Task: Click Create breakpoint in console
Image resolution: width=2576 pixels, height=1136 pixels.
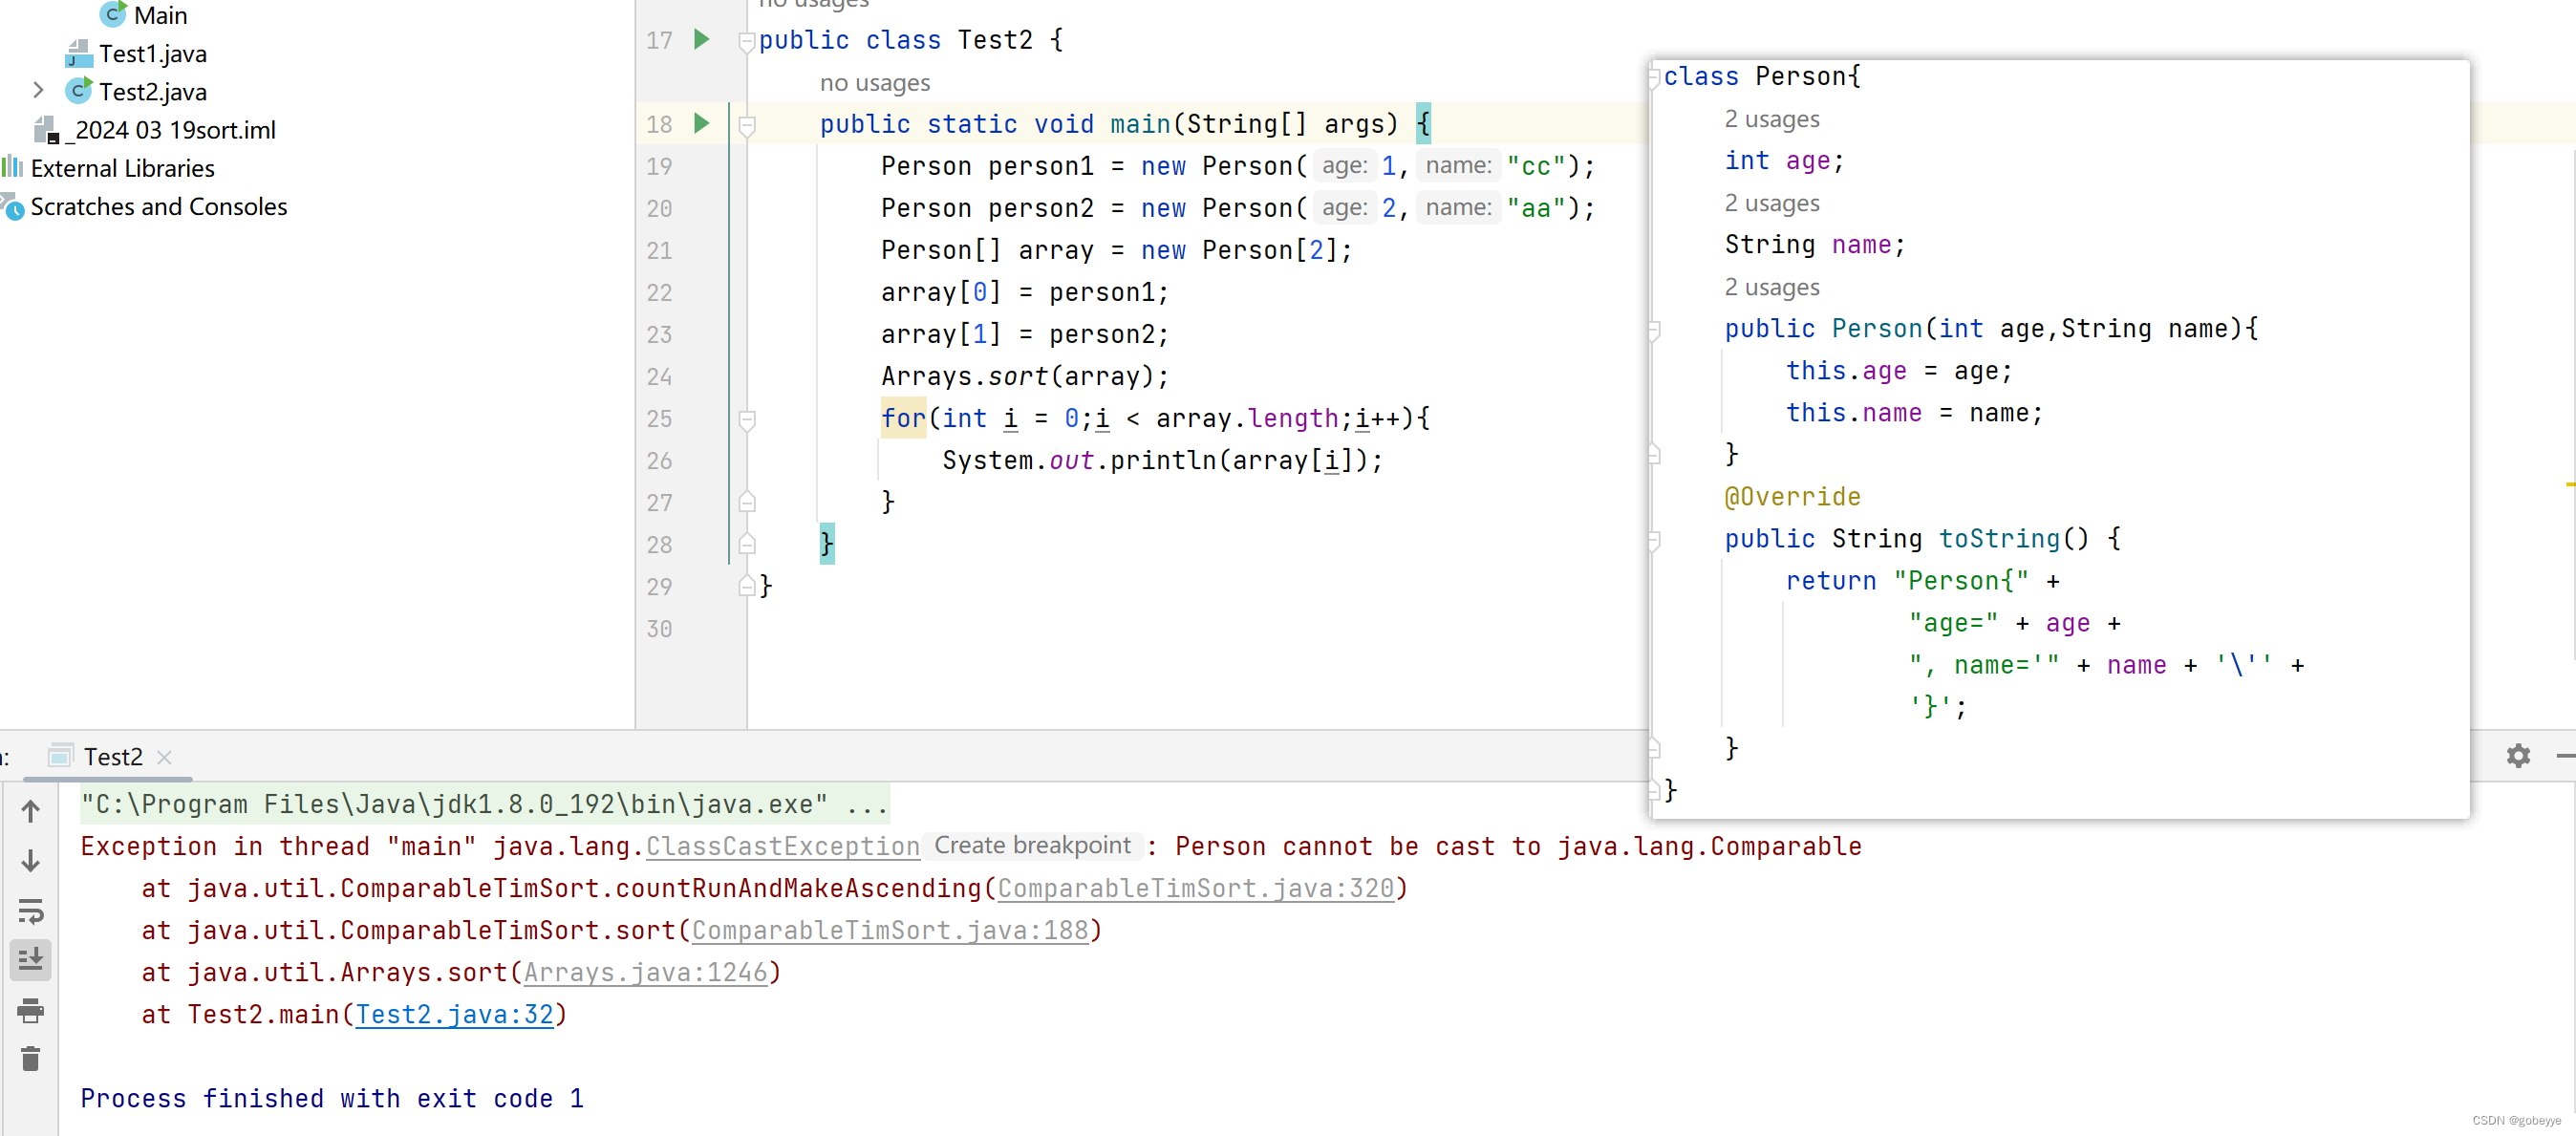Action: click(x=1032, y=846)
